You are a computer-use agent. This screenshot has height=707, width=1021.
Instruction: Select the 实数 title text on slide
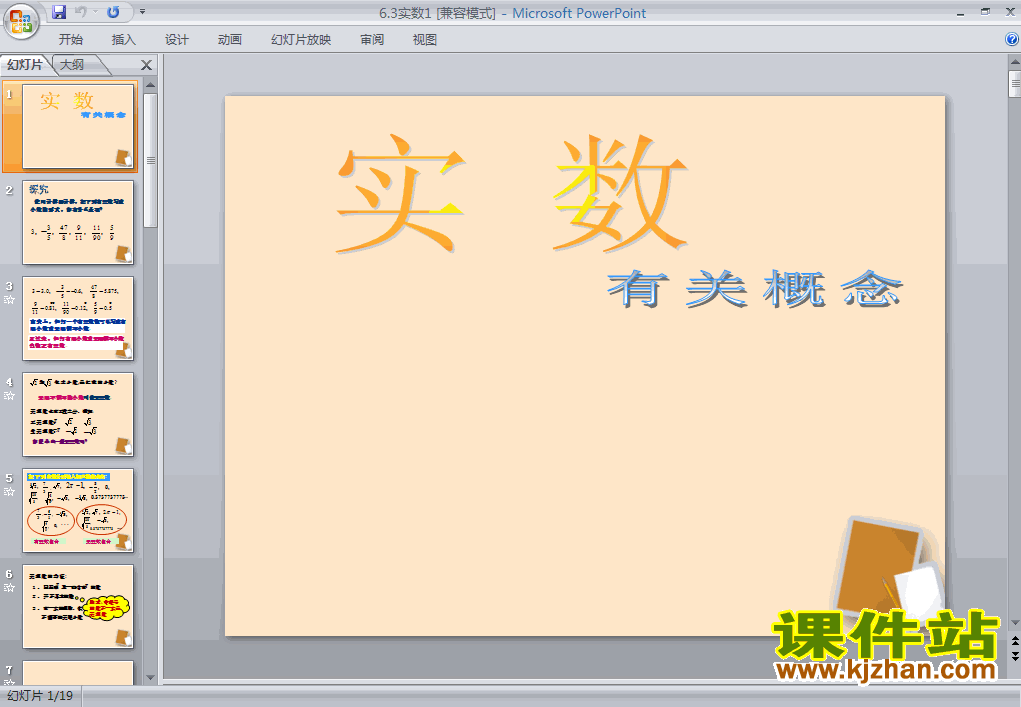[x=512, y=193]
